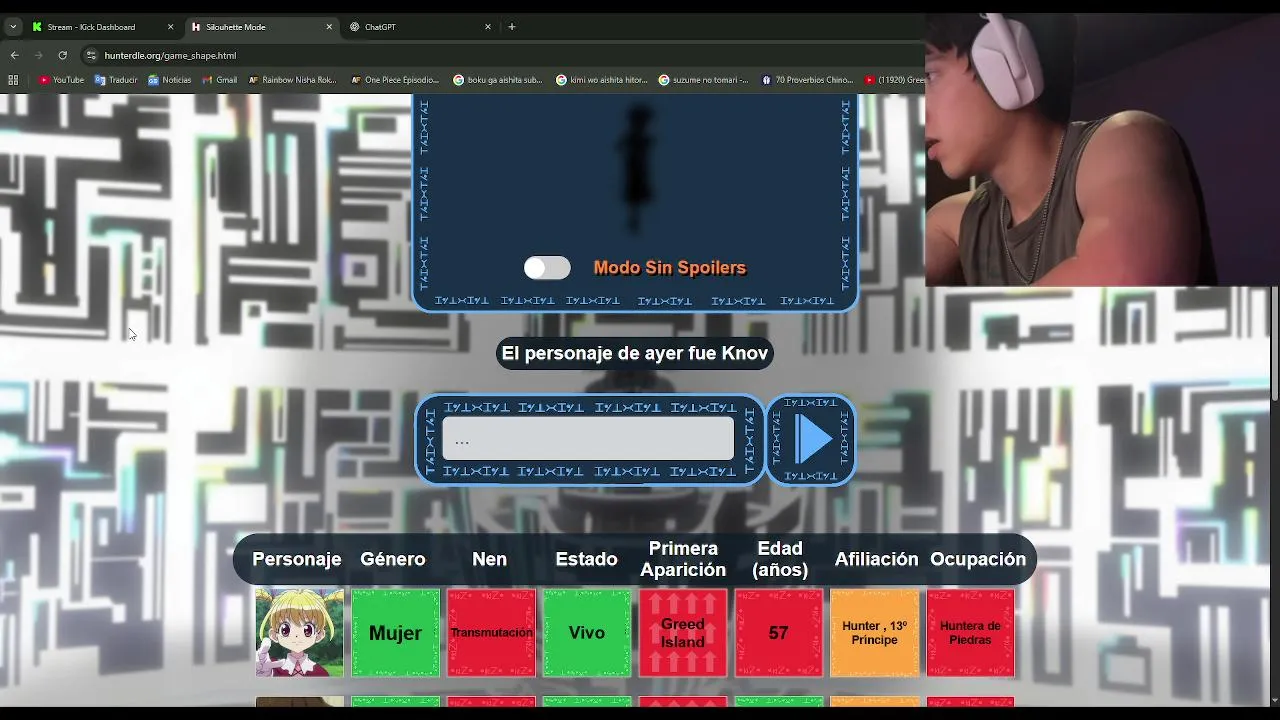
Task: Open the apps grid in bookmarks bar
Action: [13, 80]
